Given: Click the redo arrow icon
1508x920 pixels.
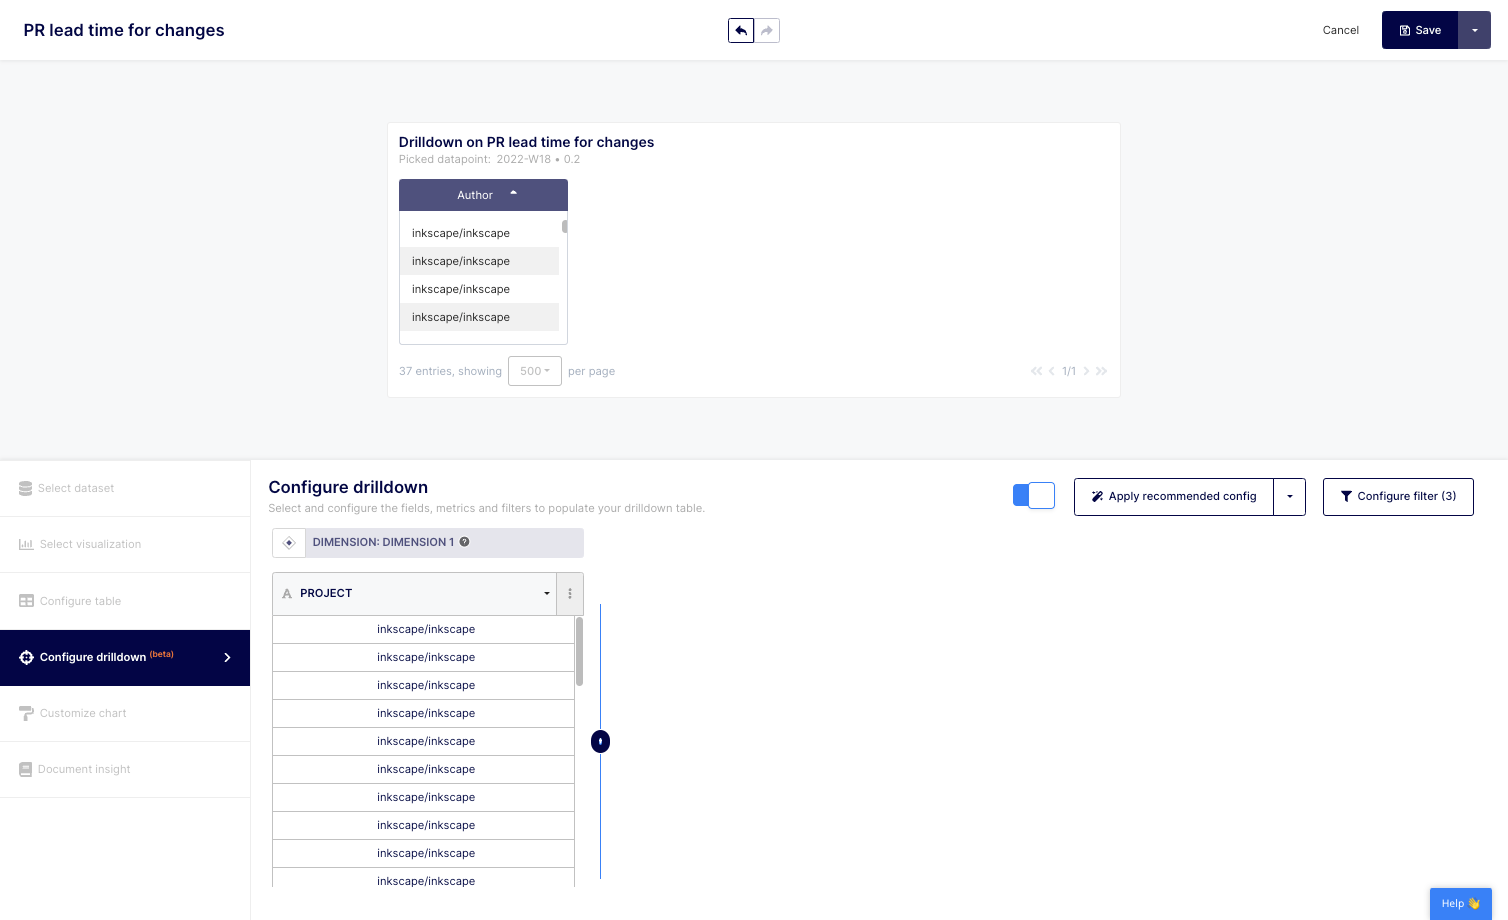Looking at the screenshot, I should pyautogui.click(x=767, y=31).
